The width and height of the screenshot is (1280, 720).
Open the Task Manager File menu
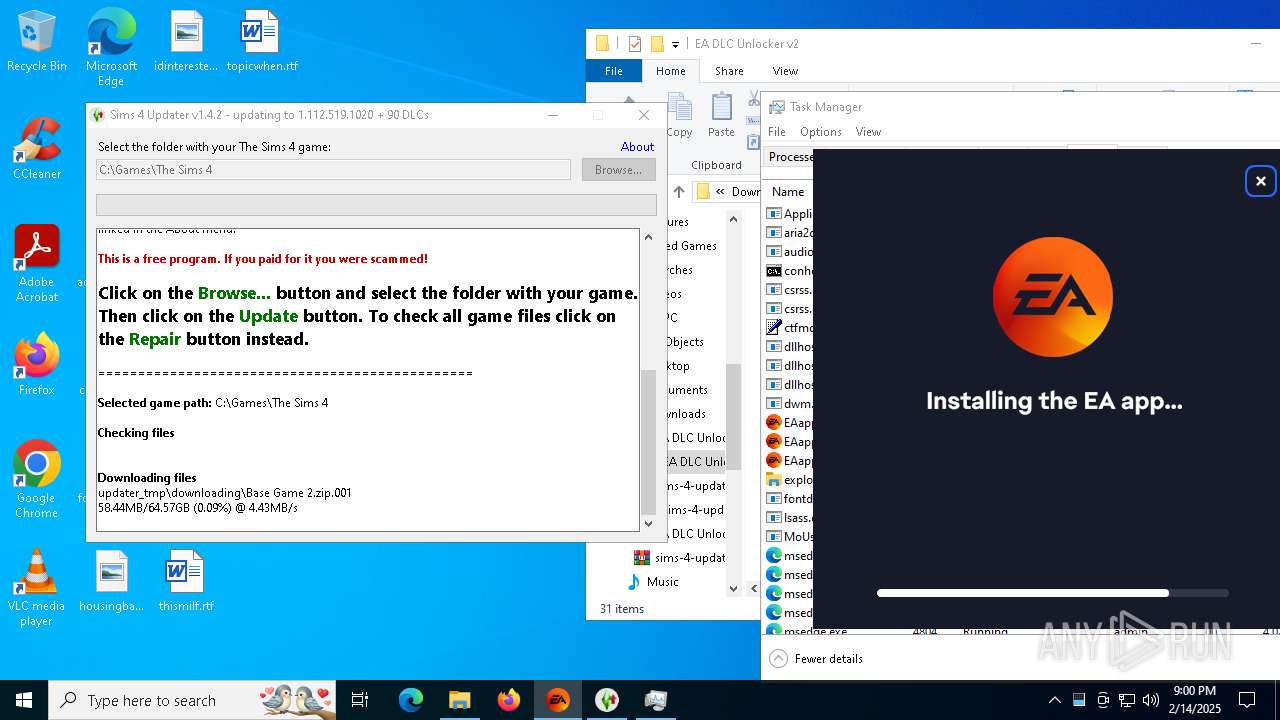click(x=776, y=132)
